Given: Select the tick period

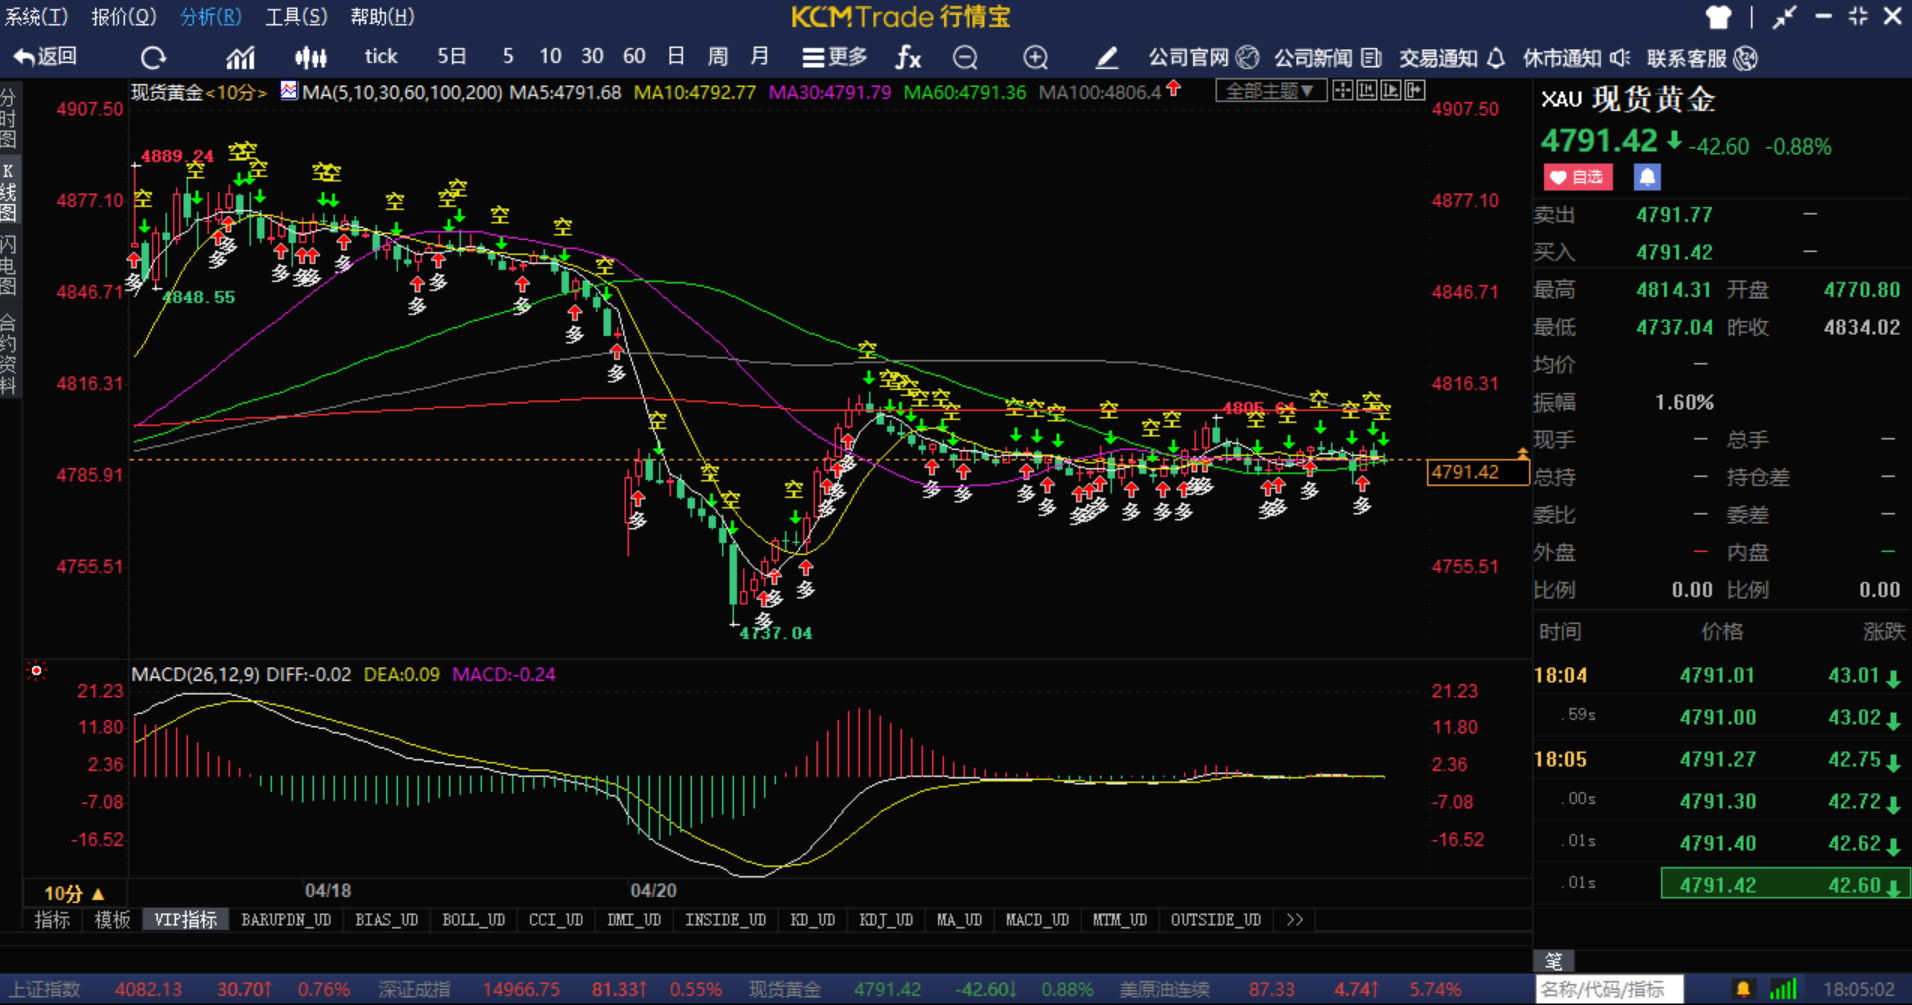Looking at the screenshot, I should pos(381,57).
